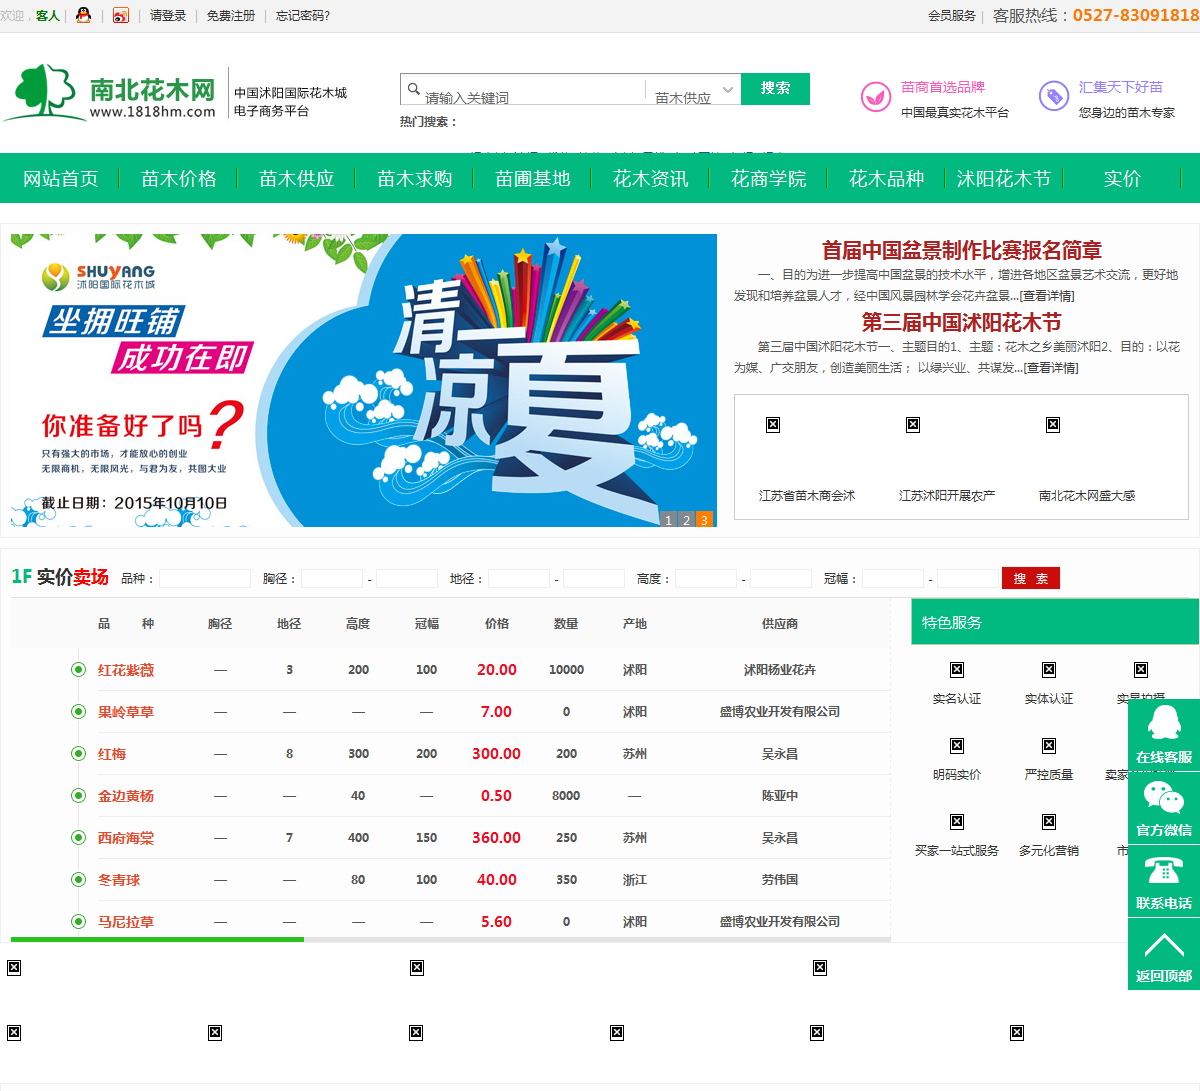Image resolution: width=1200 pixels, height=1091 pixels.
Task: Focus the 品种 filter input
Action: point(205,578)
